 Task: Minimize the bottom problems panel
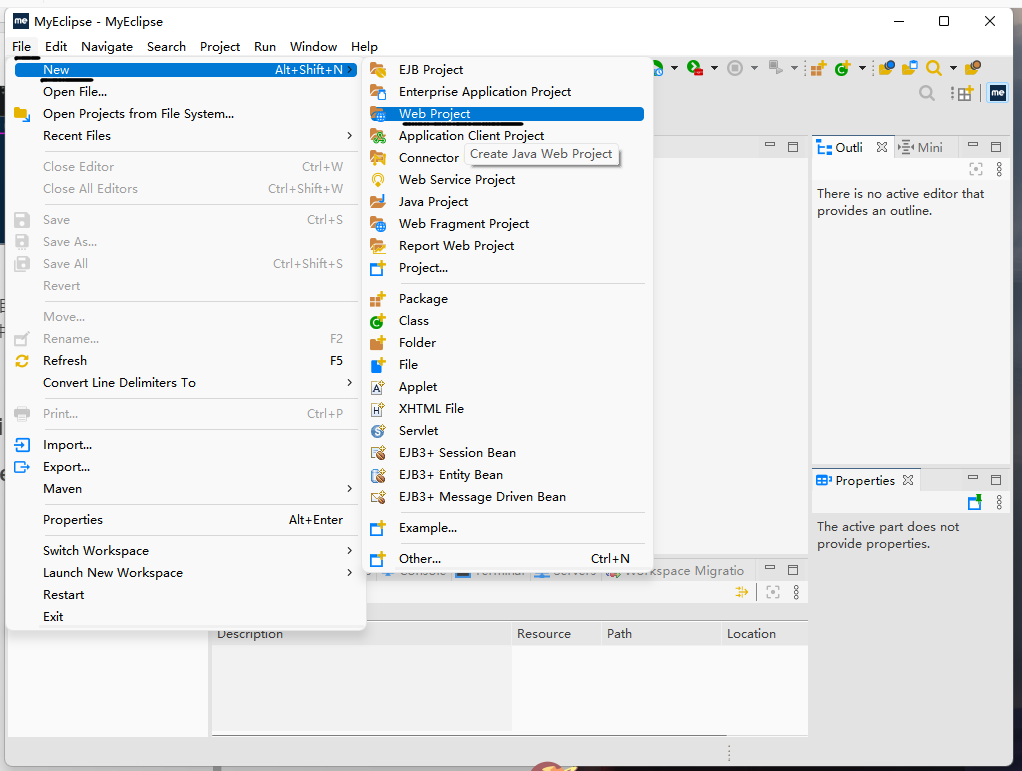770,568
